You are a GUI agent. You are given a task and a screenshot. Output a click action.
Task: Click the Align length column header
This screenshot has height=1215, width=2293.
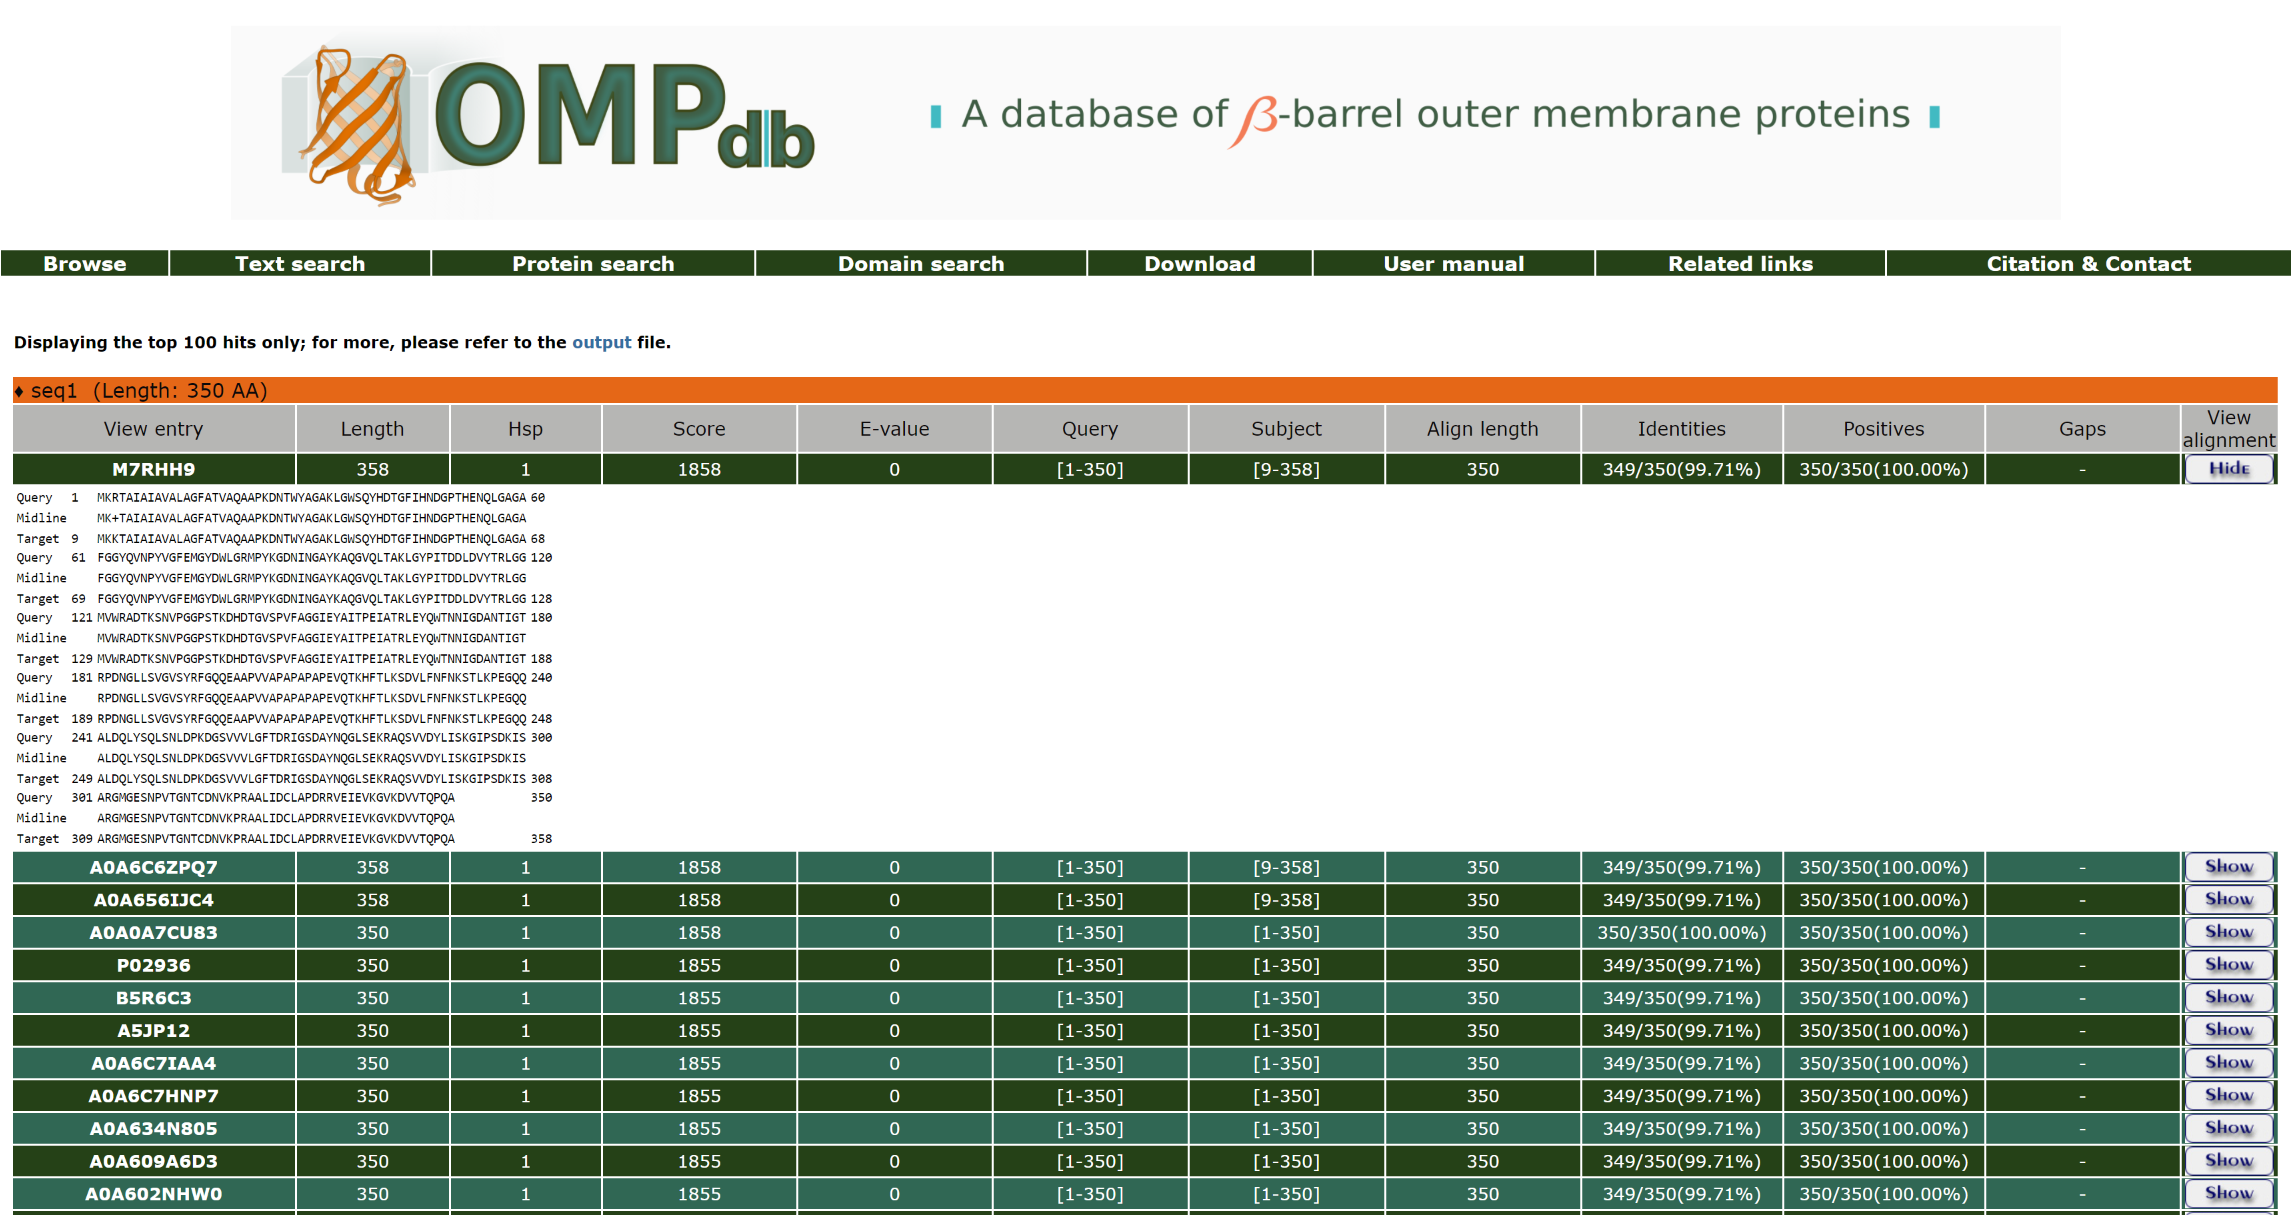[1482, 429]
